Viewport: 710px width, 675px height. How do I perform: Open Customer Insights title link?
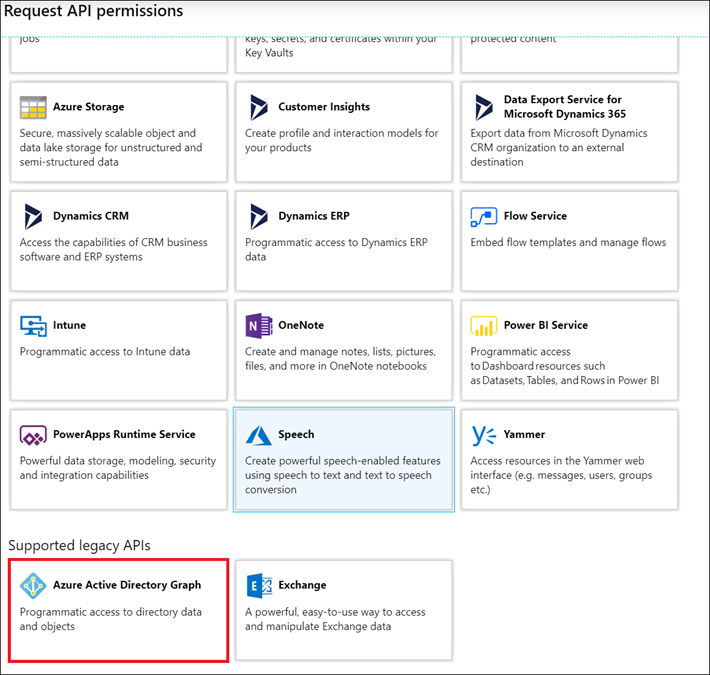pos(324,107)
